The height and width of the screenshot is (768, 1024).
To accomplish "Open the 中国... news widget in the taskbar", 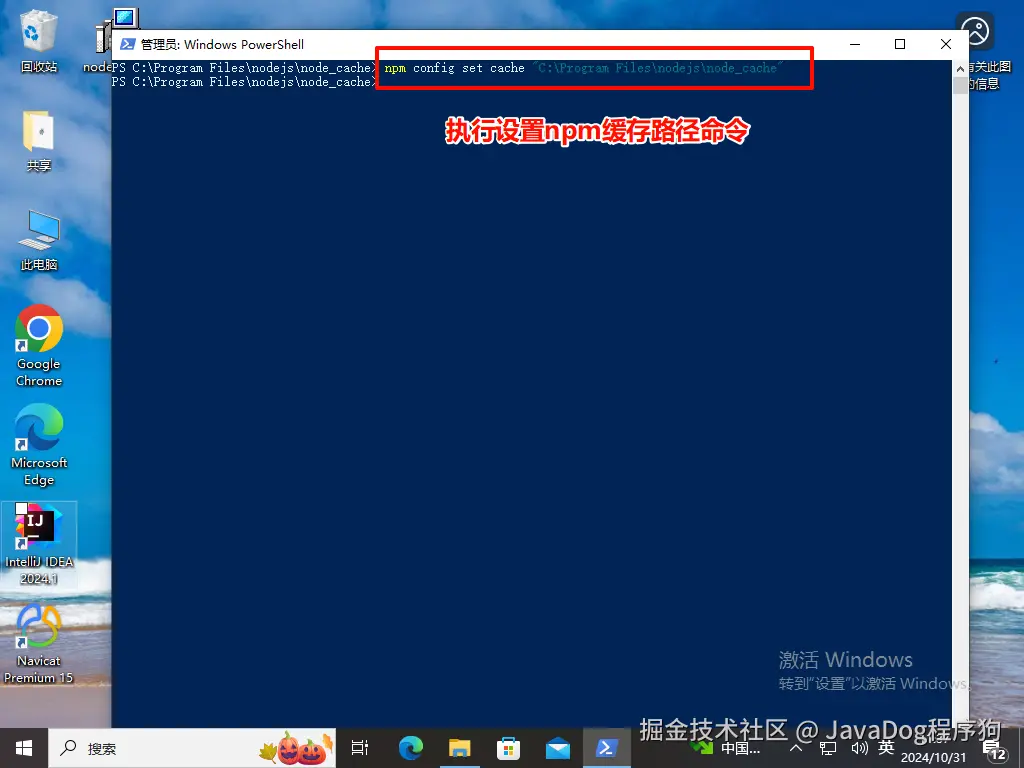I will pos(725,748).
